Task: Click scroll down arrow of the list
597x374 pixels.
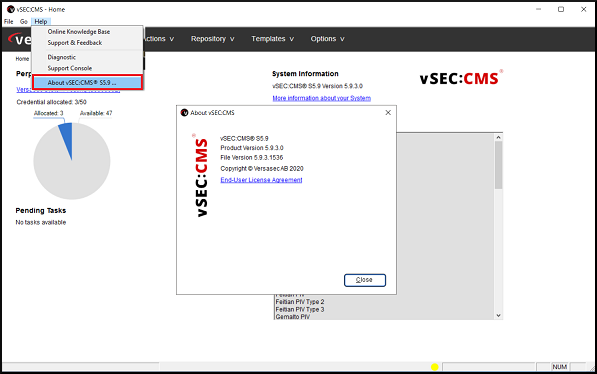Action: (x=498, y=315)
